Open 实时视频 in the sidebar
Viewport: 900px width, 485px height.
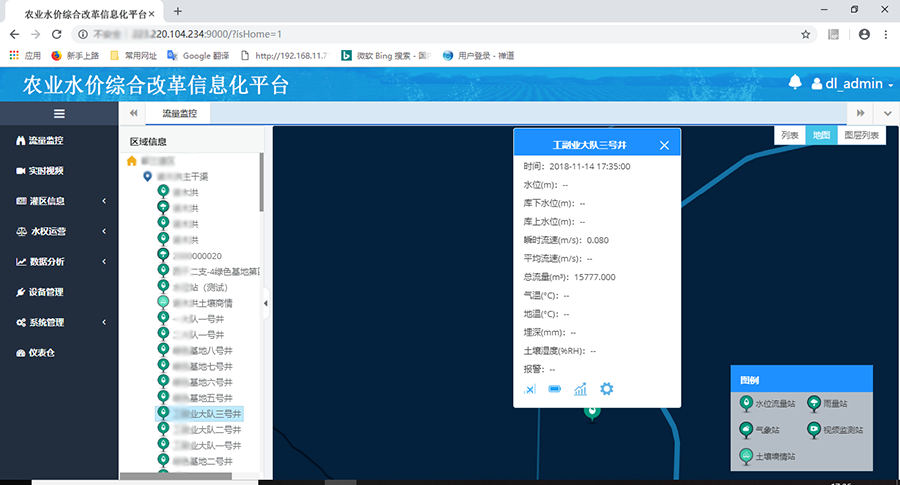click(x=45, y=171)
